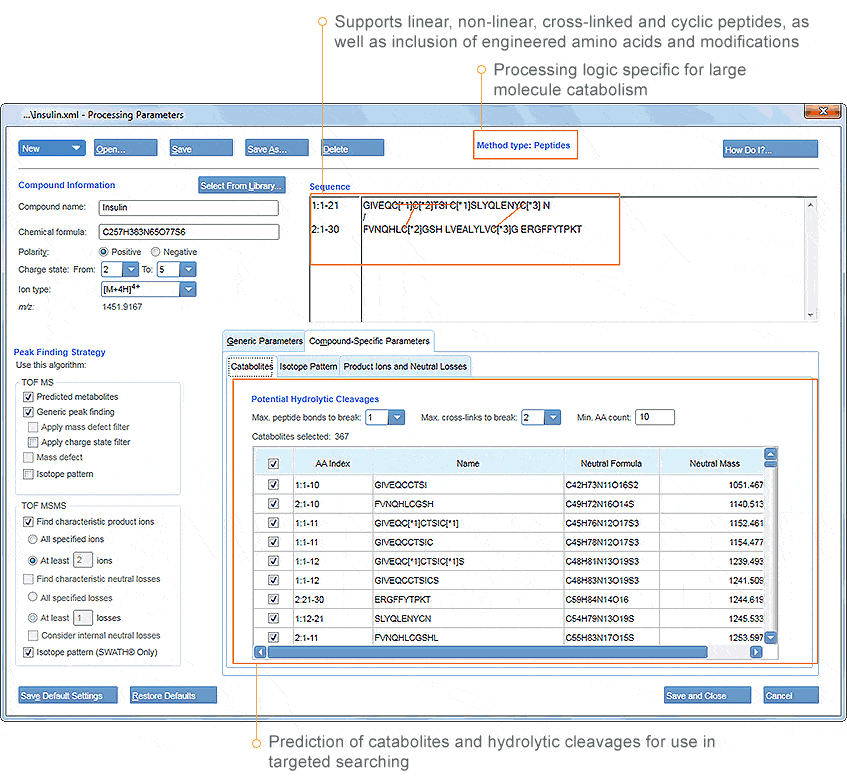Expand the charge state To dropdown

tap(188, 269)
